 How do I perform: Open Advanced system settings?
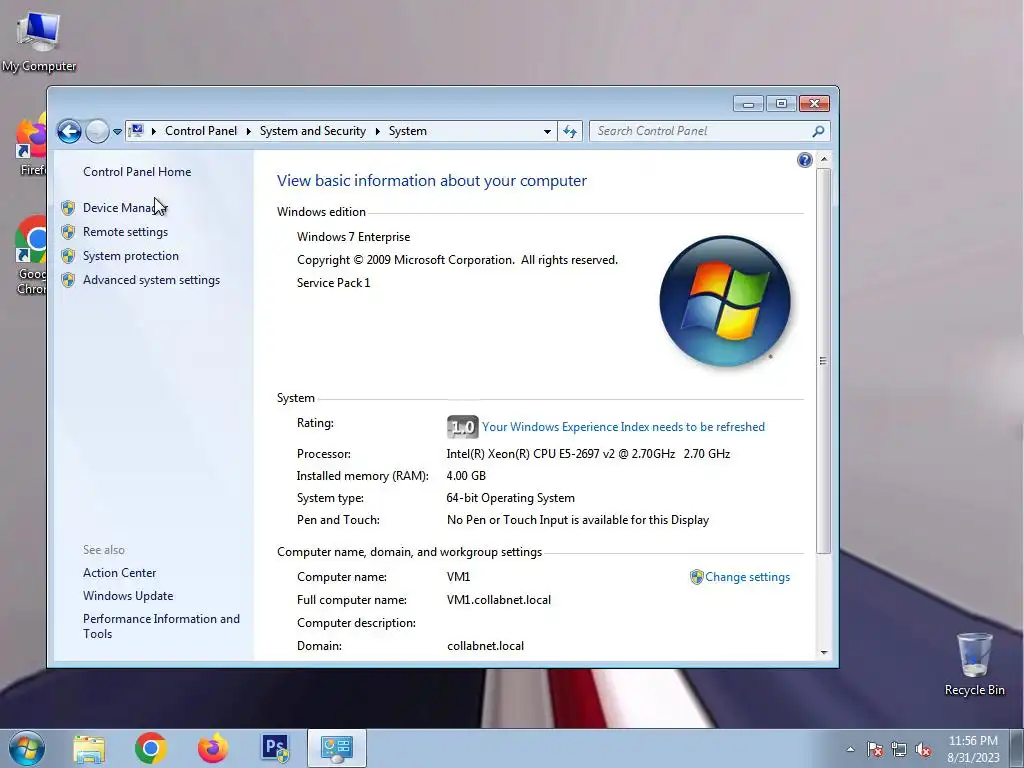(x=152, y=280)
